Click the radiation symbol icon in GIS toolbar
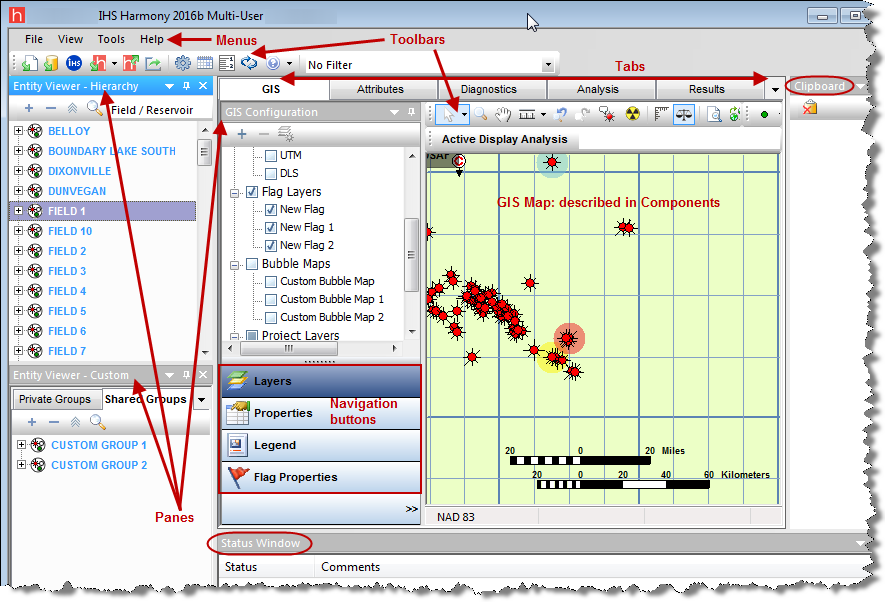This screenshot has height=602, width=885. (632, 114)
